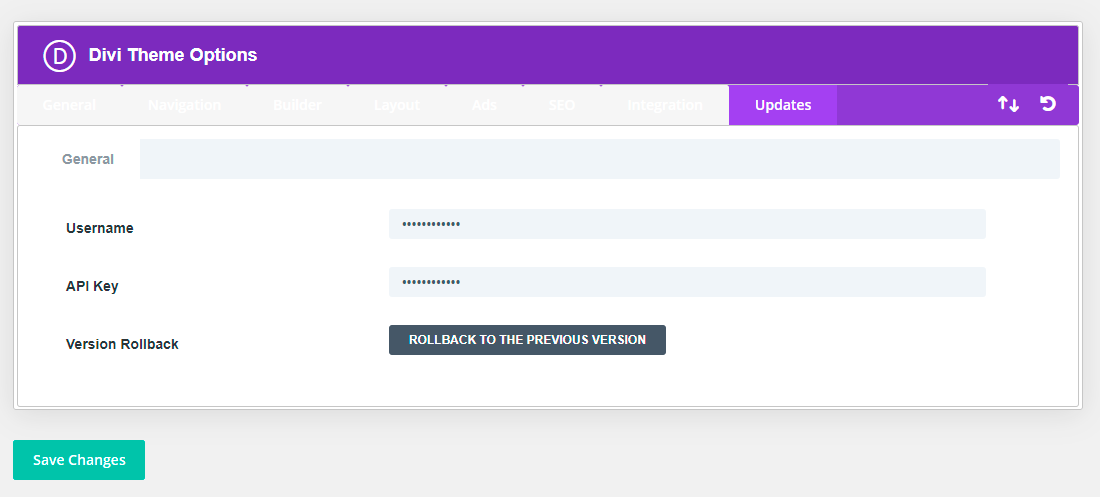The height and width of the screenshot is (497, 1100).
Task: Focus the API Key input field
Action: click(687, 281)
